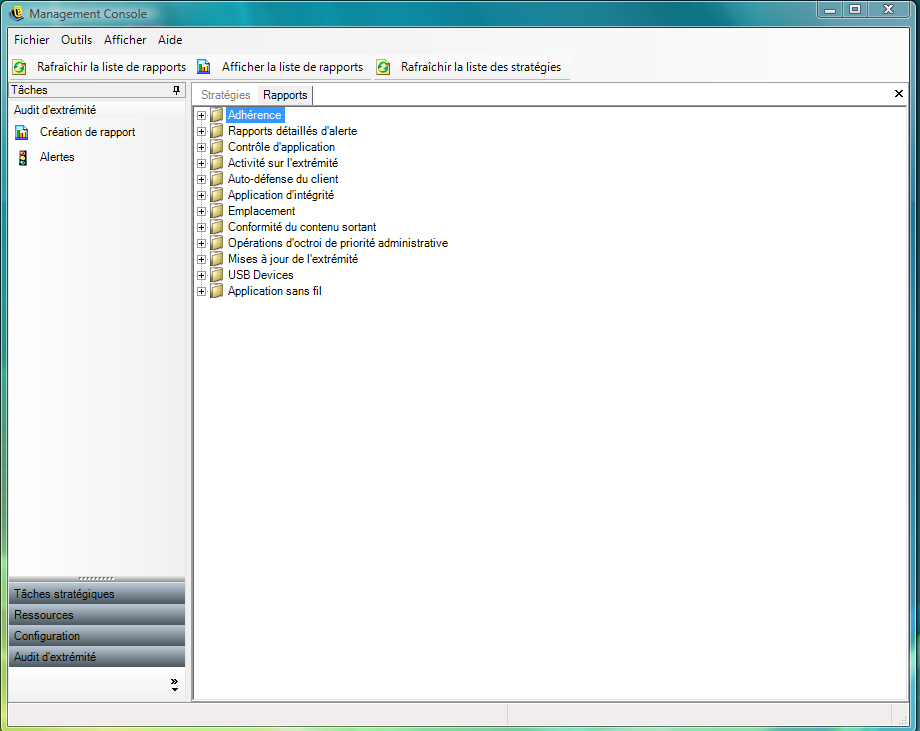Maximize the Management Console window

(x=855, y=9)
